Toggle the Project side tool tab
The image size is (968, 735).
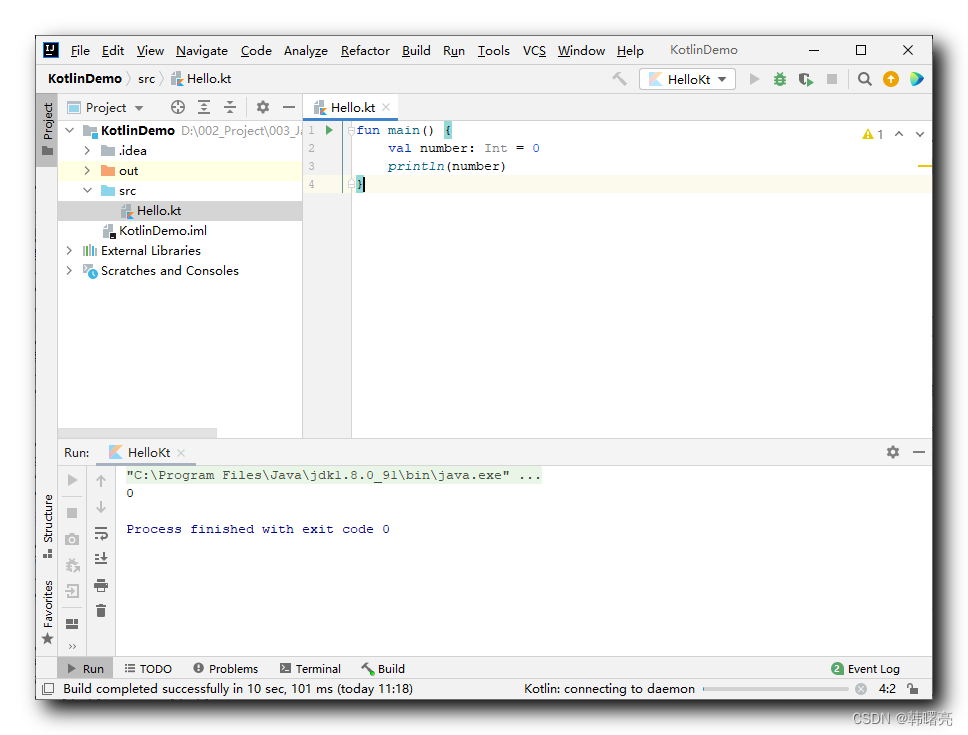tap(48, 130)
